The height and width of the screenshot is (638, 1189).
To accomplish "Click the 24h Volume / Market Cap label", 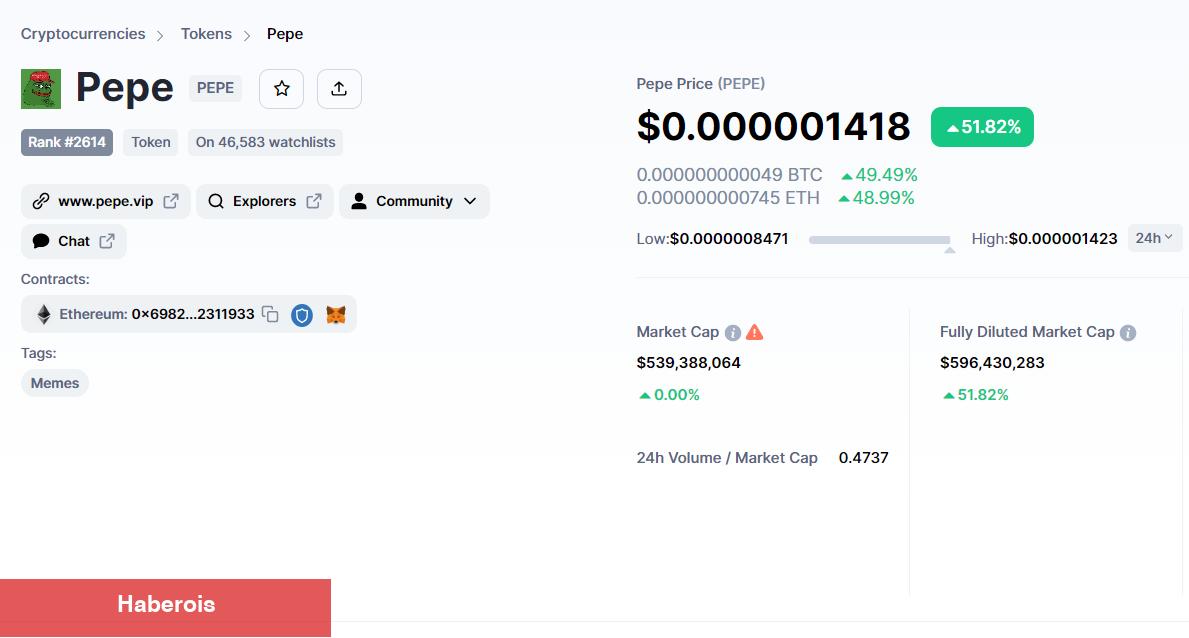I will pyautogui.click(x=726, y=457).
